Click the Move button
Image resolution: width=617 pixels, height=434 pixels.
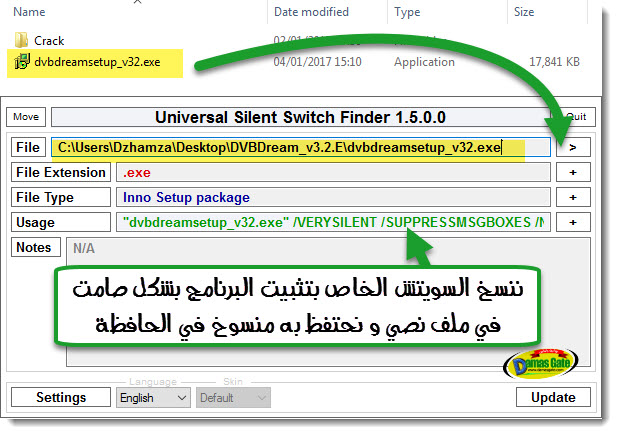(26, 117)
